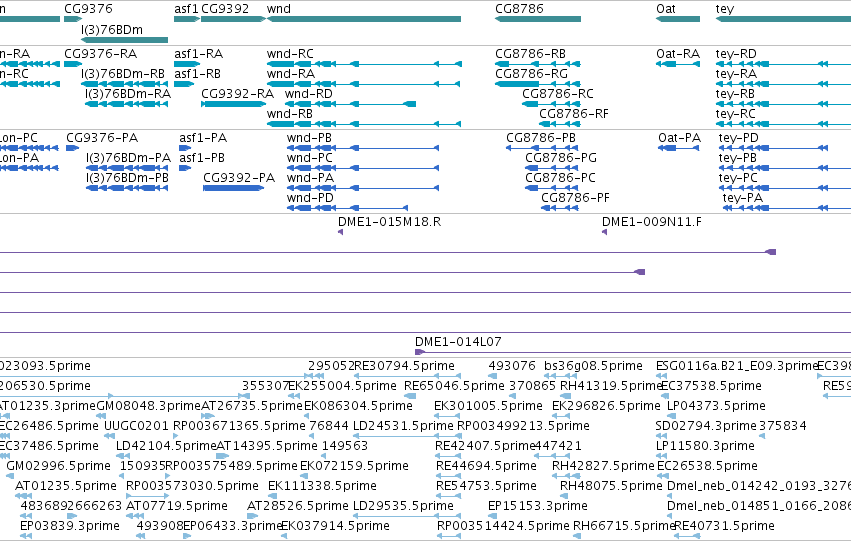This screenshot has width=851, height=541.
Task: Click transcript CG8786-RB
Action: coord(538,64)
